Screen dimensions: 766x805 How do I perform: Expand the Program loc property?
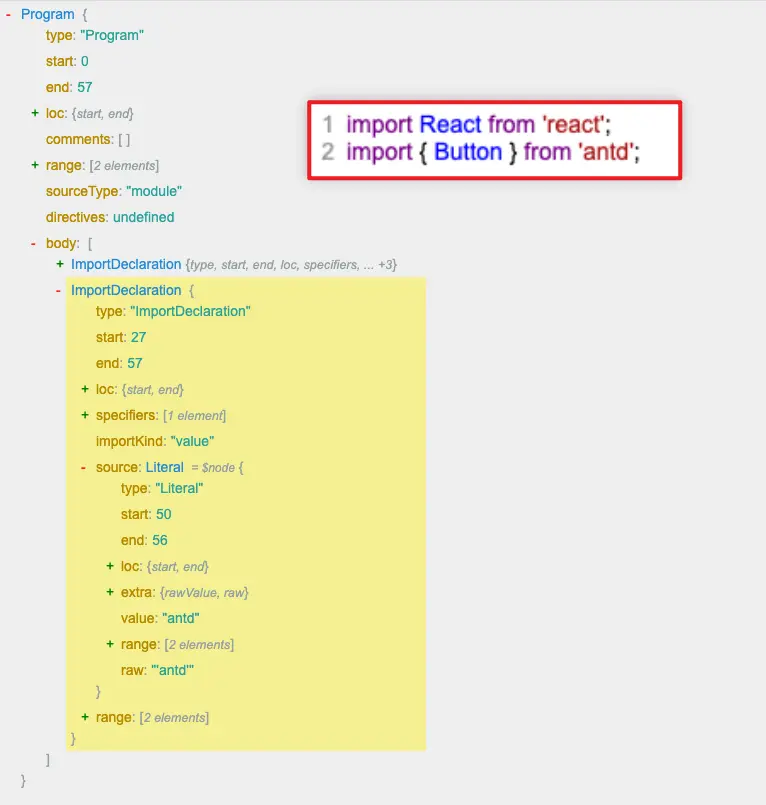click(35, 113)
